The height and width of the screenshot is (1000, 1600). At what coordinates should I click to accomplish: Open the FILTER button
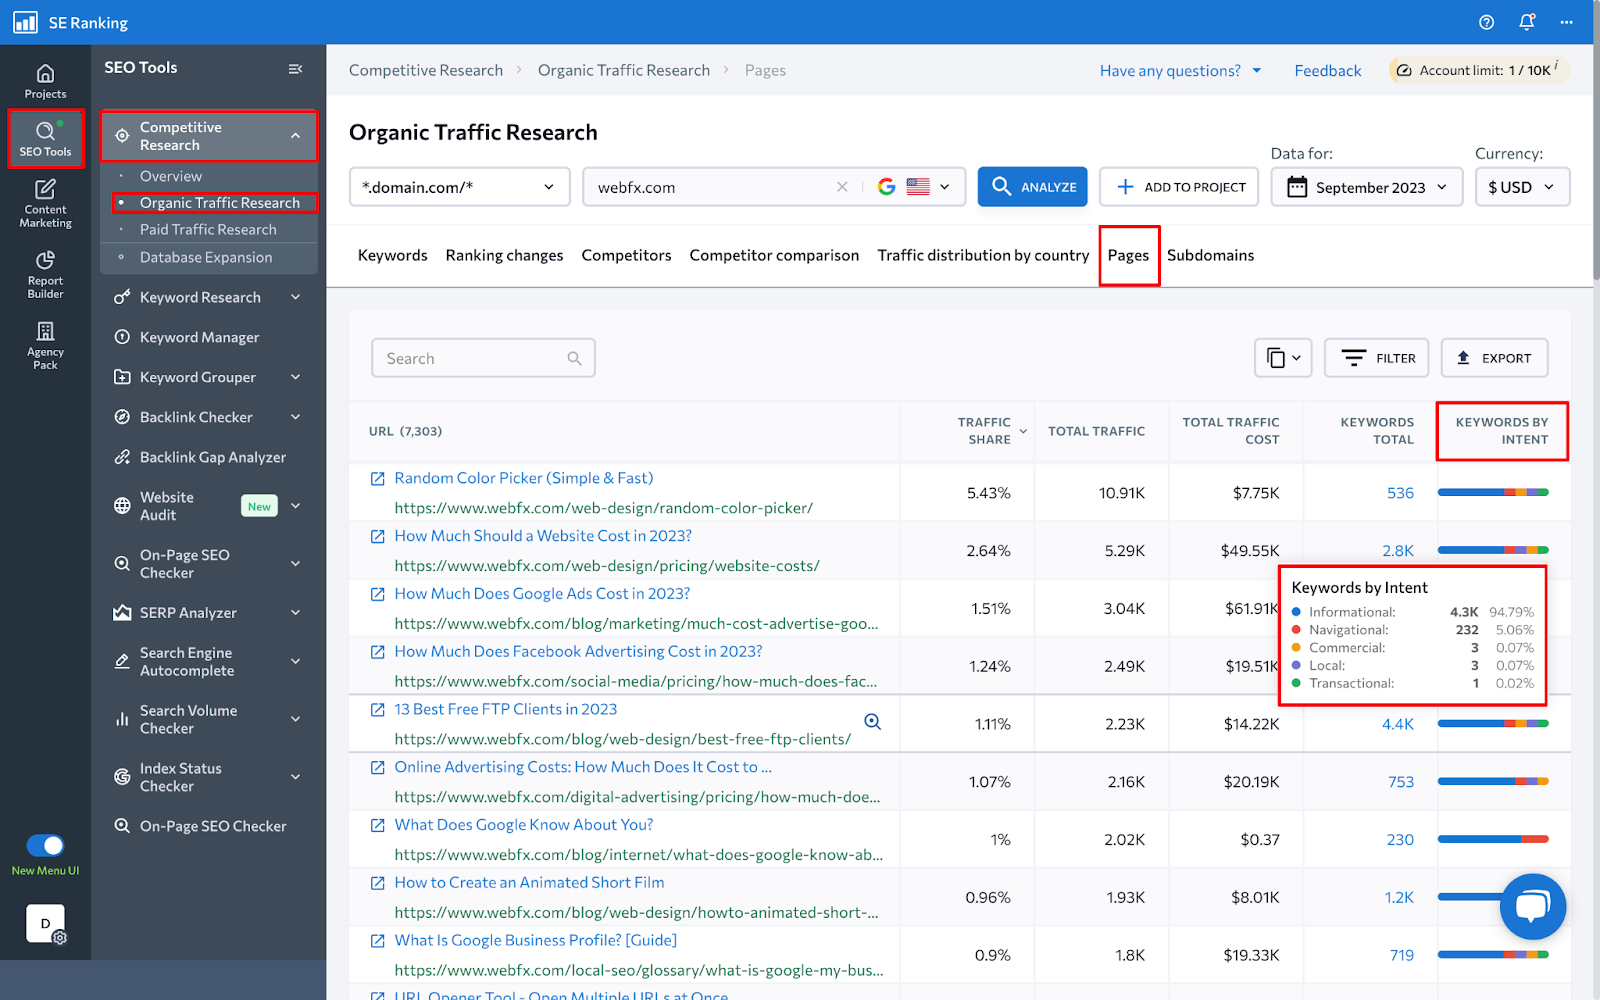[x=1377, y=358]
